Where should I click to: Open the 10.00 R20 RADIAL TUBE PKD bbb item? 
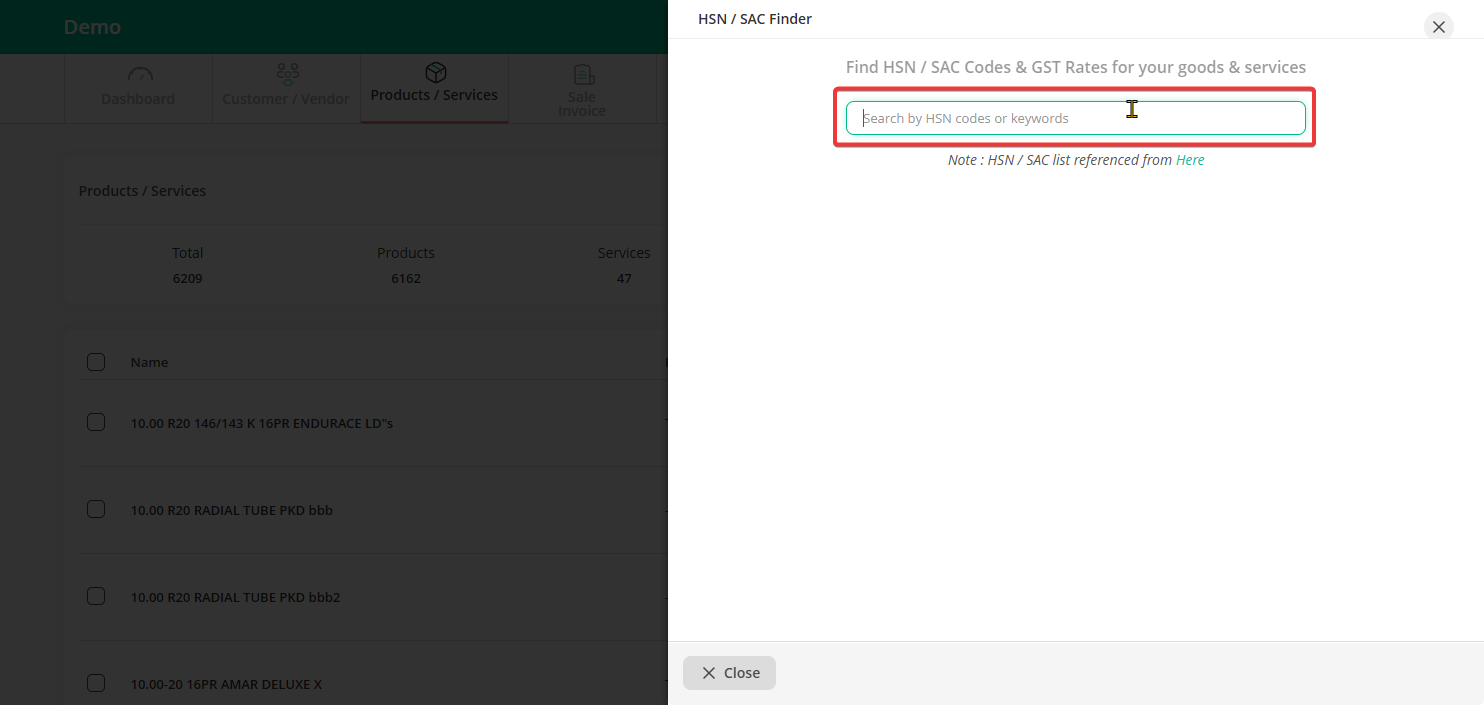231,510
